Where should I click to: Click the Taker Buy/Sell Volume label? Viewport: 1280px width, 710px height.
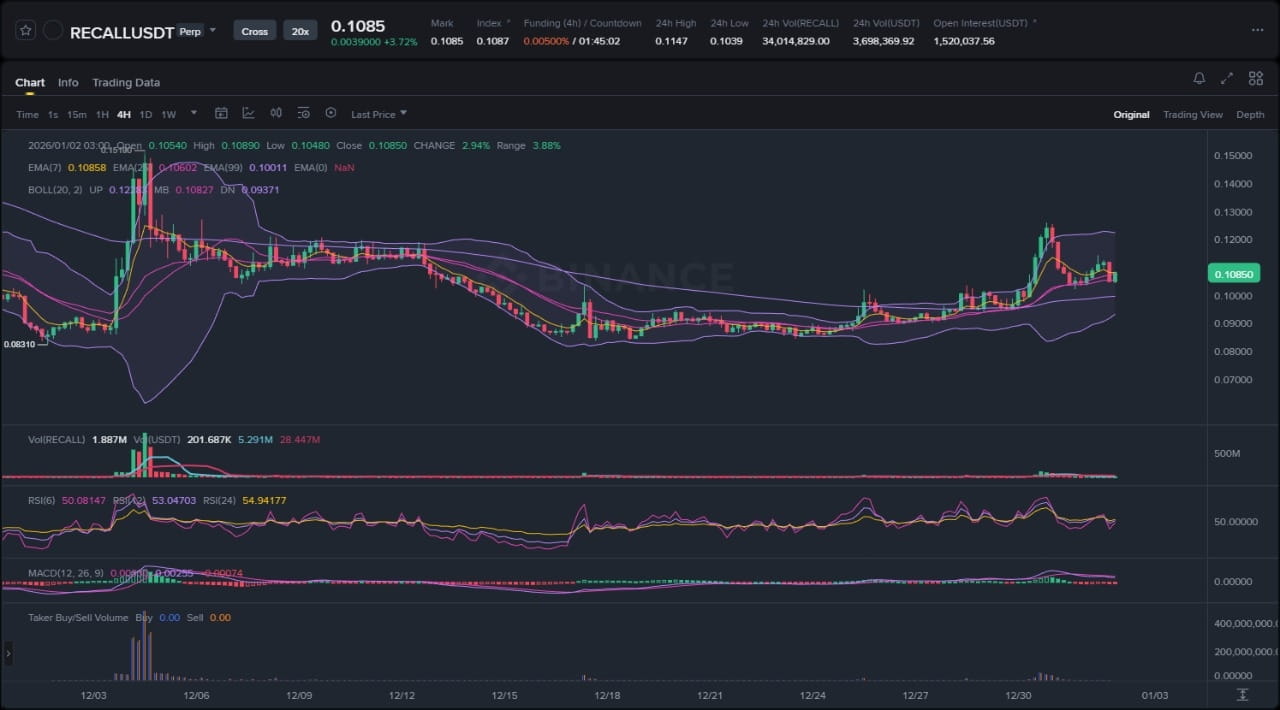pyautogui.click(x=78, y=617)
